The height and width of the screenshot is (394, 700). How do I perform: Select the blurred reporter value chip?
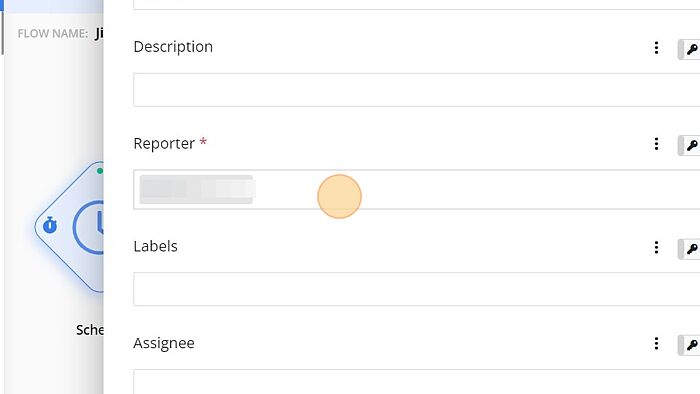(x=196, y=189)
